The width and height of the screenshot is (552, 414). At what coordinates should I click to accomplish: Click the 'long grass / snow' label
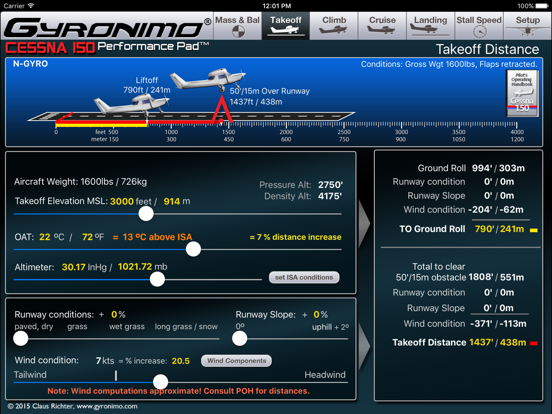tap(186, 327)
